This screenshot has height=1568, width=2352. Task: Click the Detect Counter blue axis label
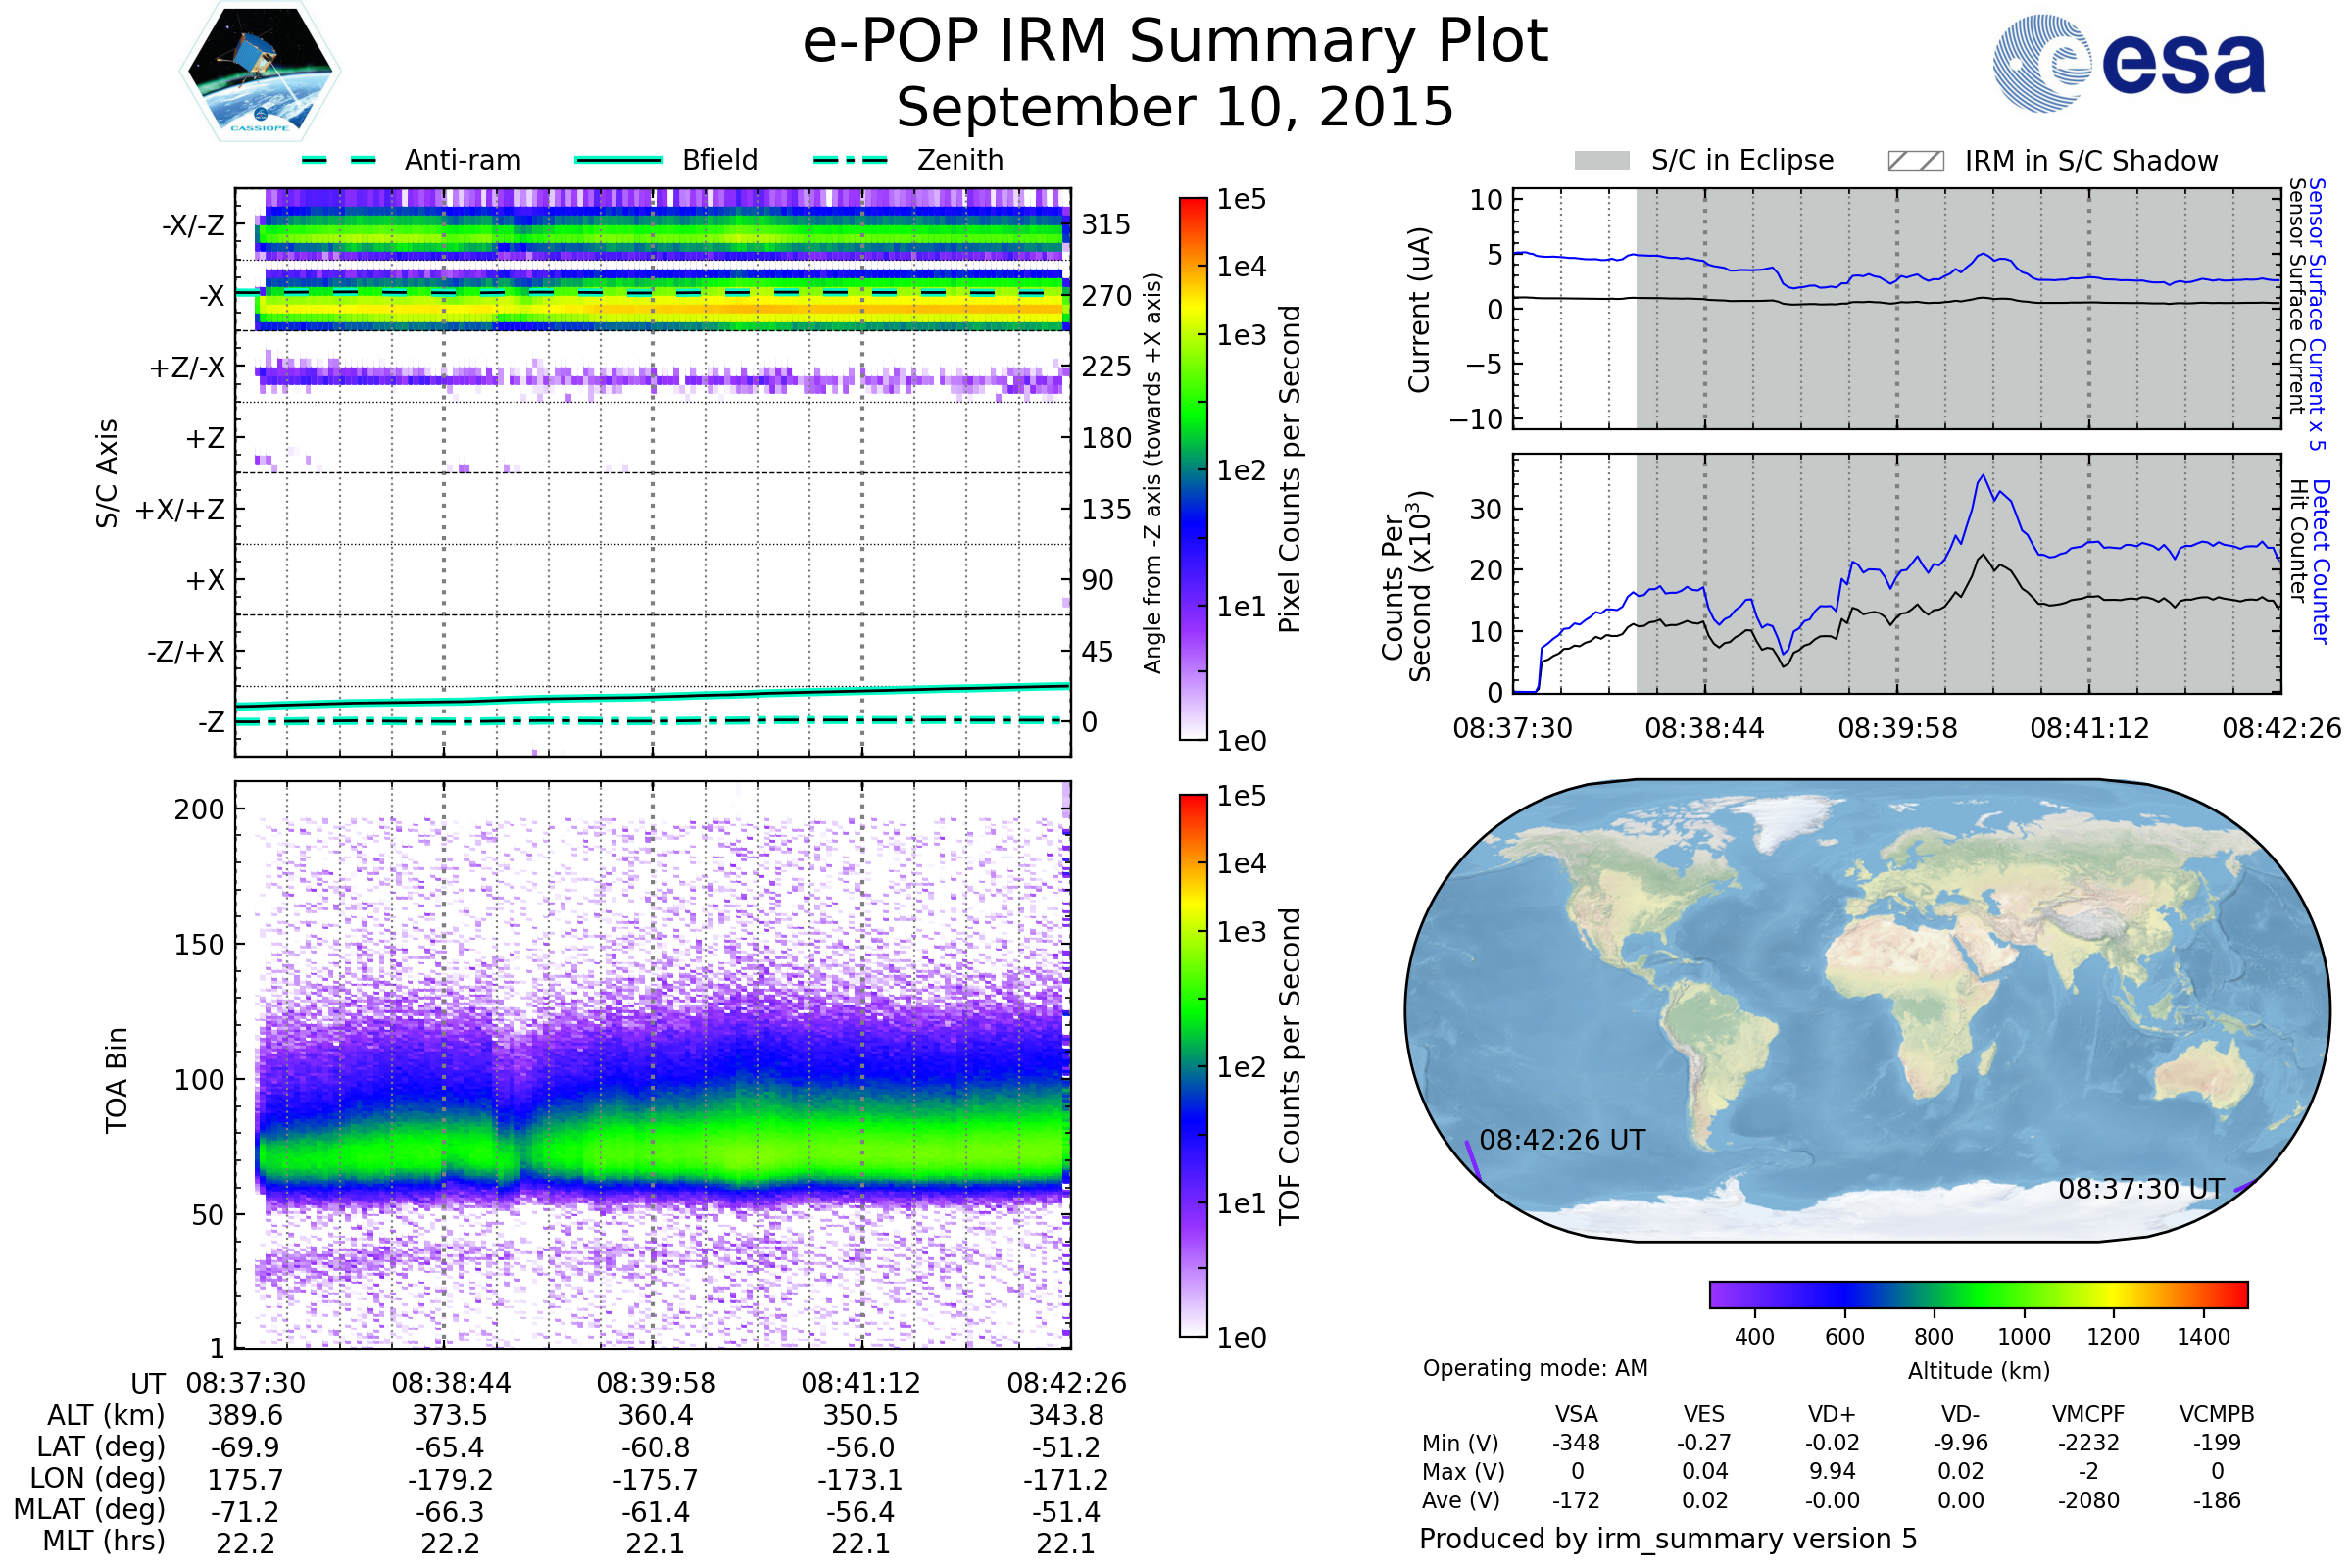click(x=2321, y=561)
